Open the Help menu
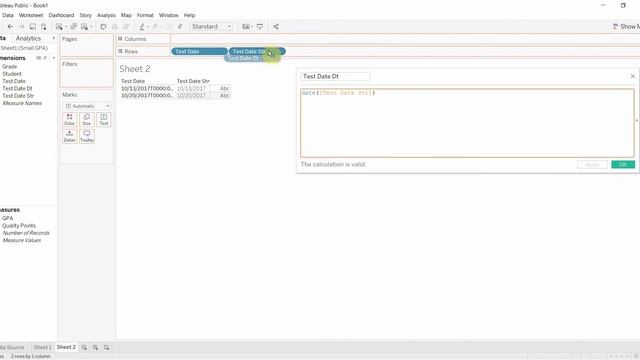The width and height of the screenshot is (640, 360). 189,15
